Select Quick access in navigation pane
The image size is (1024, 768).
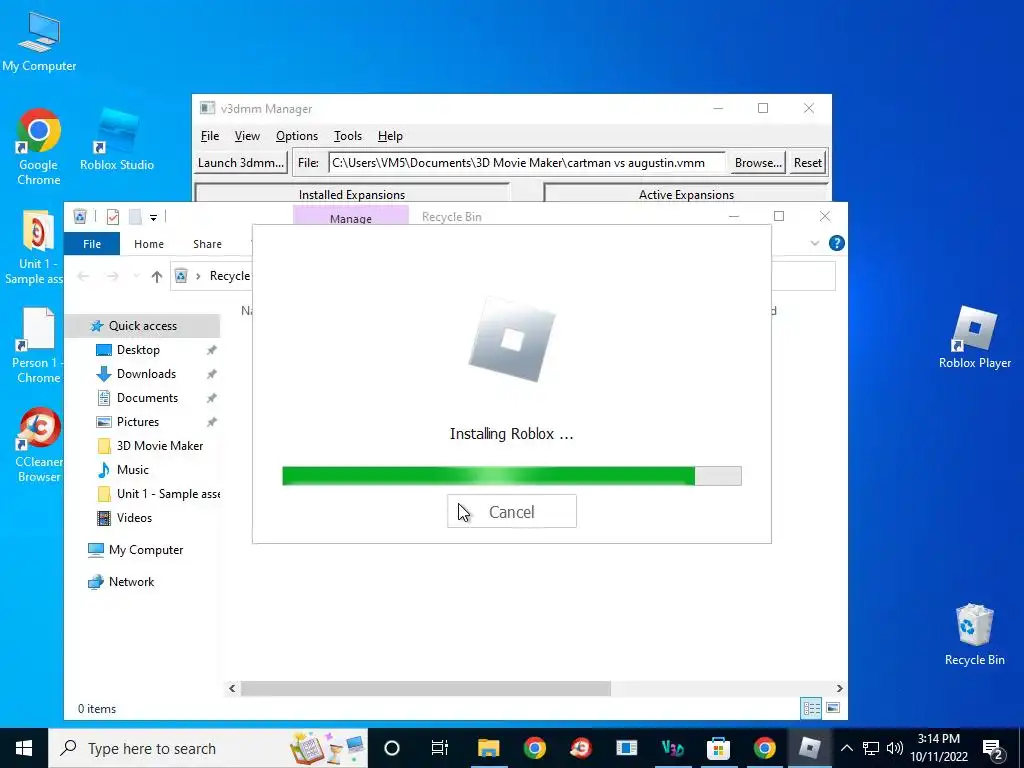click(x=142, y=325)
